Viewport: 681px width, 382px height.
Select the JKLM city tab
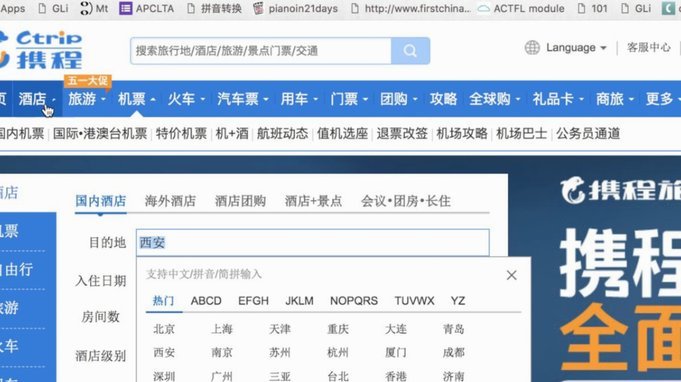299,301
